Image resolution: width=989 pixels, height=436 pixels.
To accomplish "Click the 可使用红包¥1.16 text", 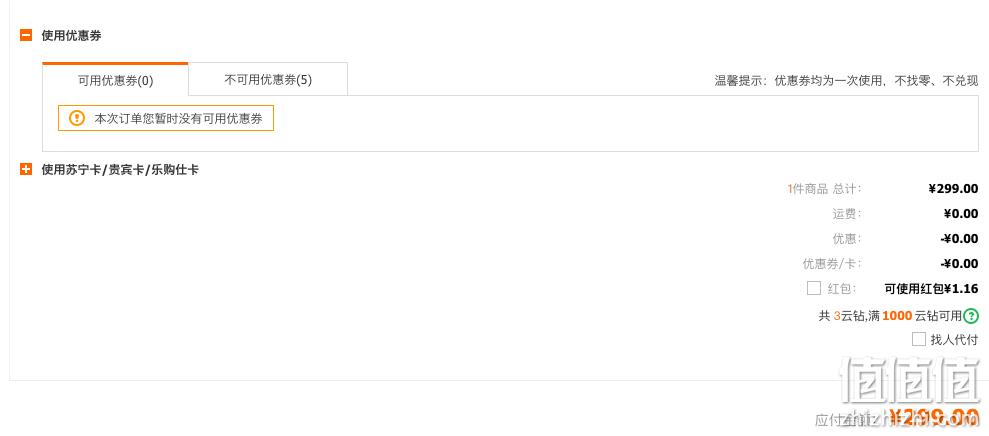I will pyautogui.click(x=932, y=289).
